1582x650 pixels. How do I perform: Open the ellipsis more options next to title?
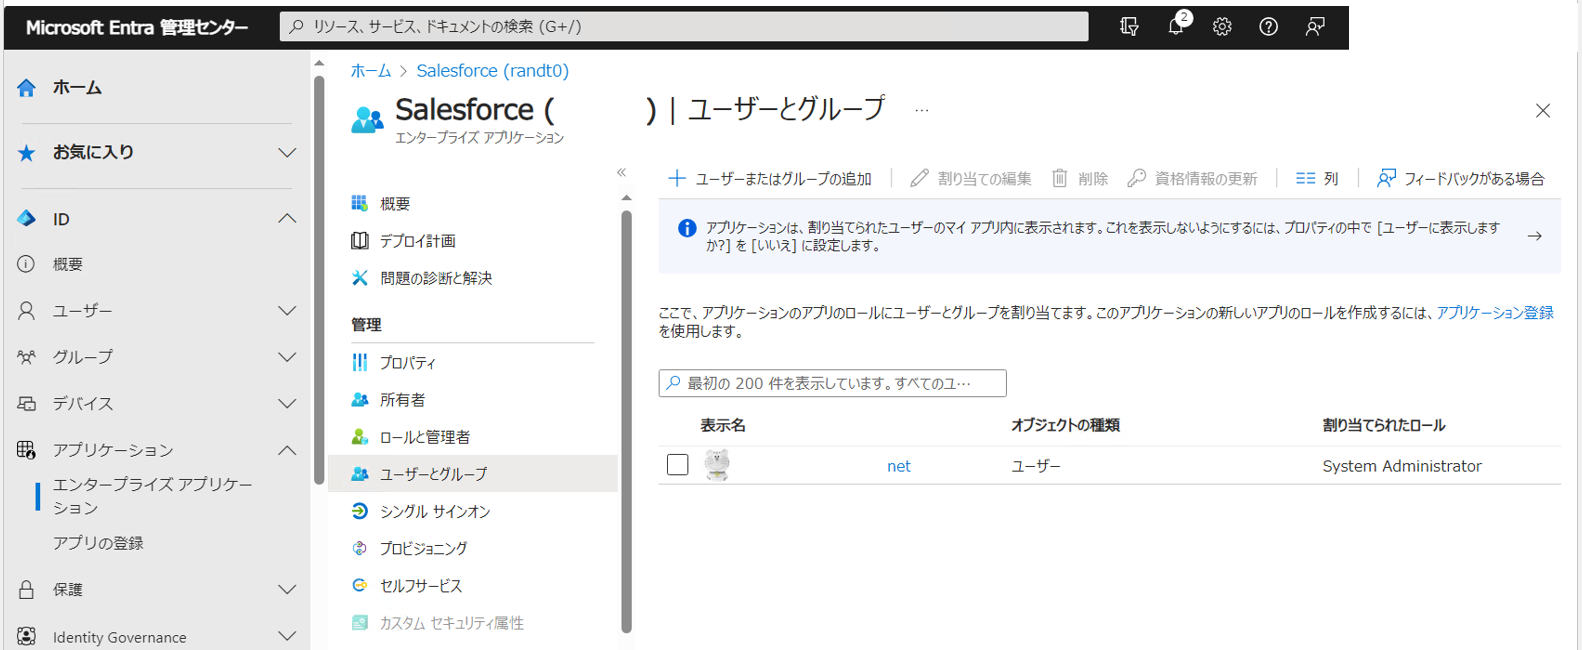tap(922, 110)
